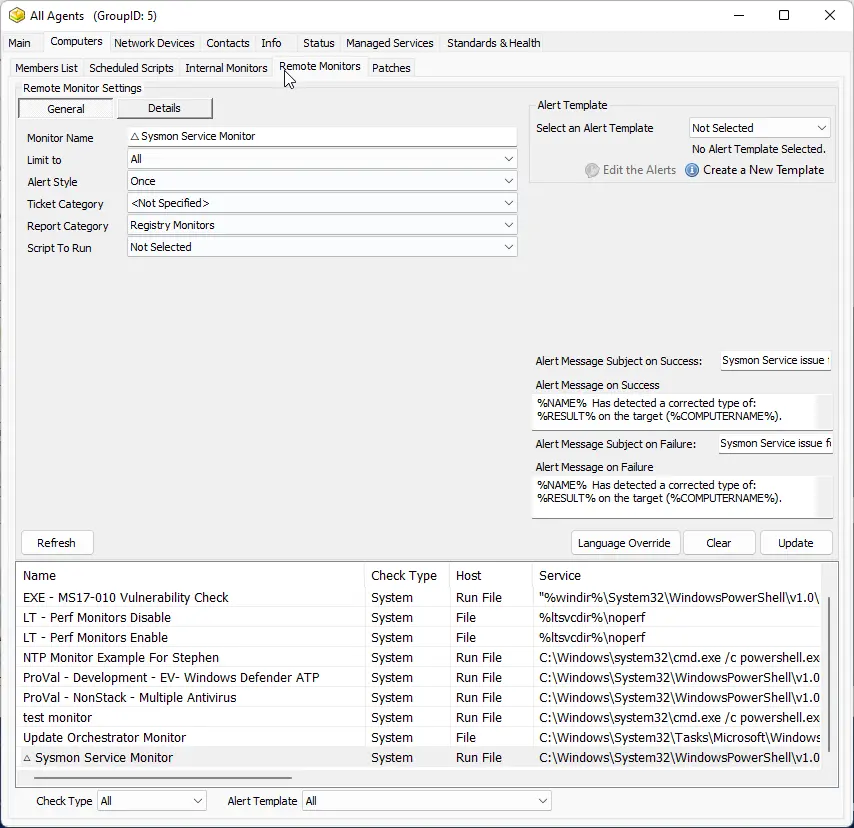Open the Network Devices tab
Image resolution: width=854 pixels, height=828 pixels.
pyautogui.click(x=154, y=43)
